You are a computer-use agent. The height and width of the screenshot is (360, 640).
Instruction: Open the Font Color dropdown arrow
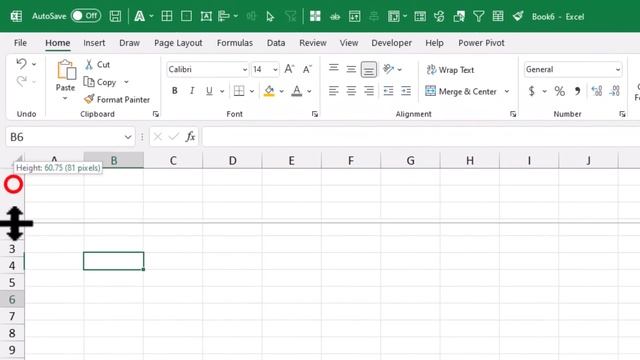point(309,91)
